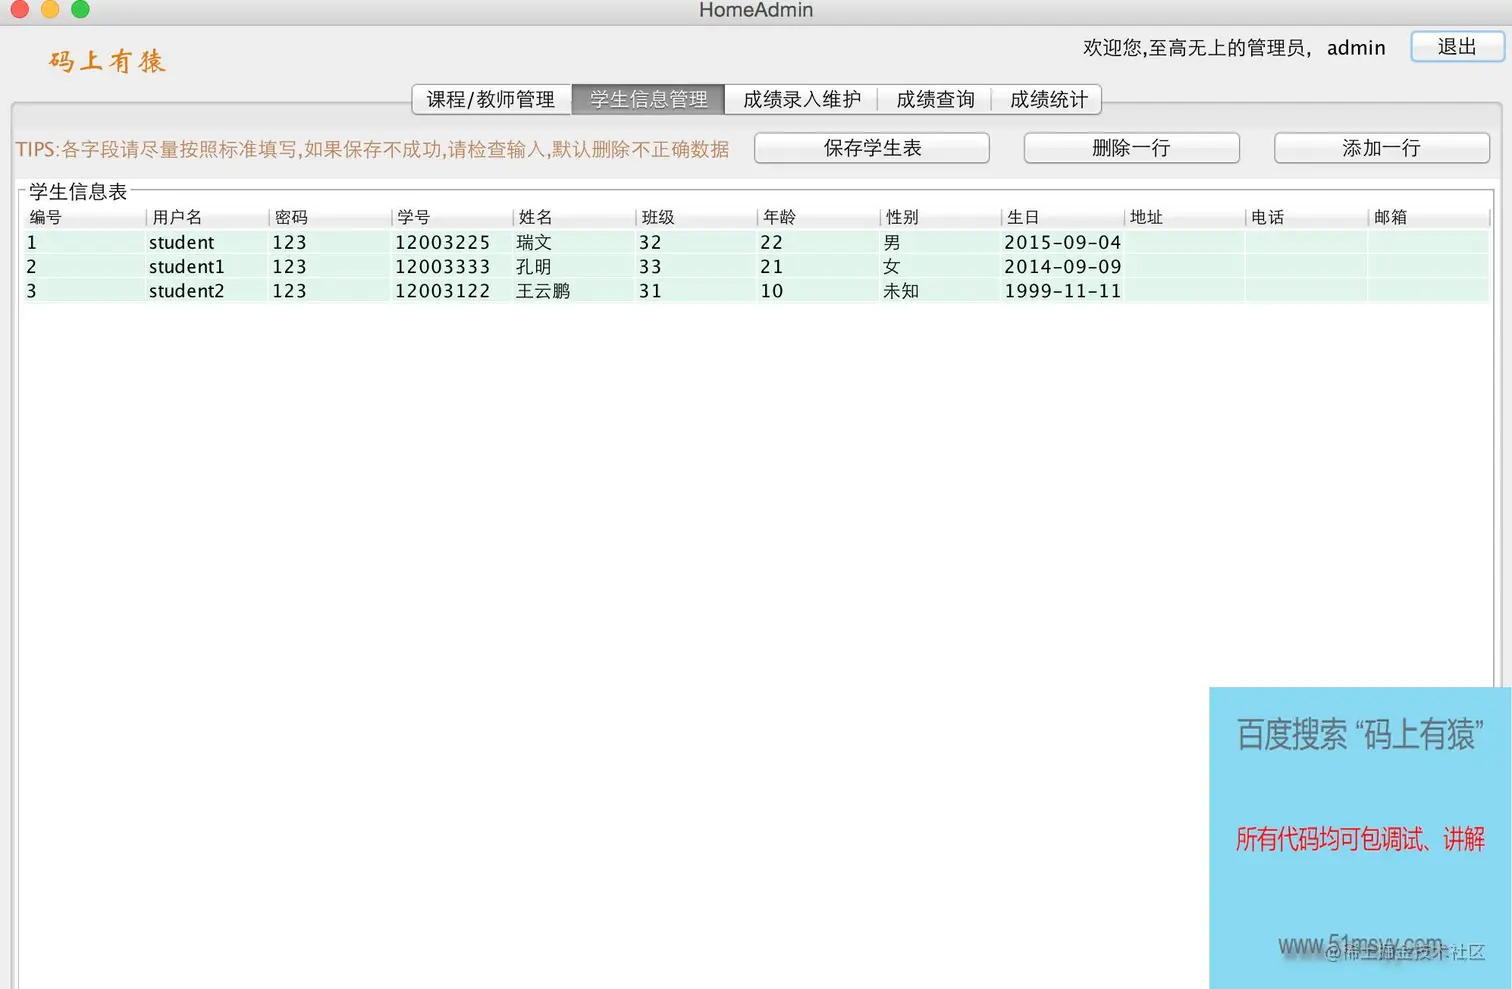This screenshot has width=1512, height=989.
Task: Click the 退出 logout button
Action: (x=1457, y=47)
